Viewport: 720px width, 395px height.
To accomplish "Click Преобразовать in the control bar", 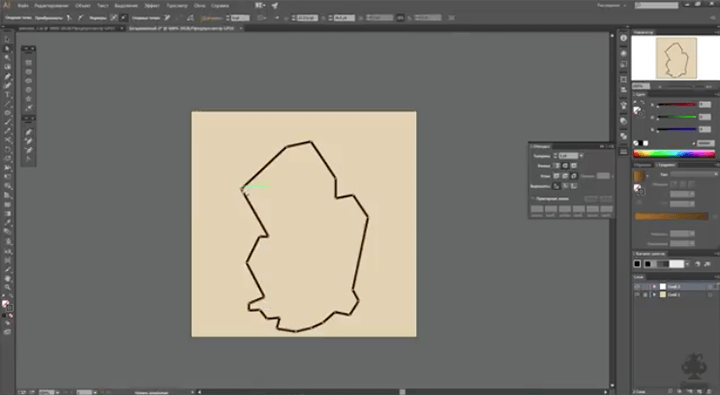I will click(x=48, y=18).
